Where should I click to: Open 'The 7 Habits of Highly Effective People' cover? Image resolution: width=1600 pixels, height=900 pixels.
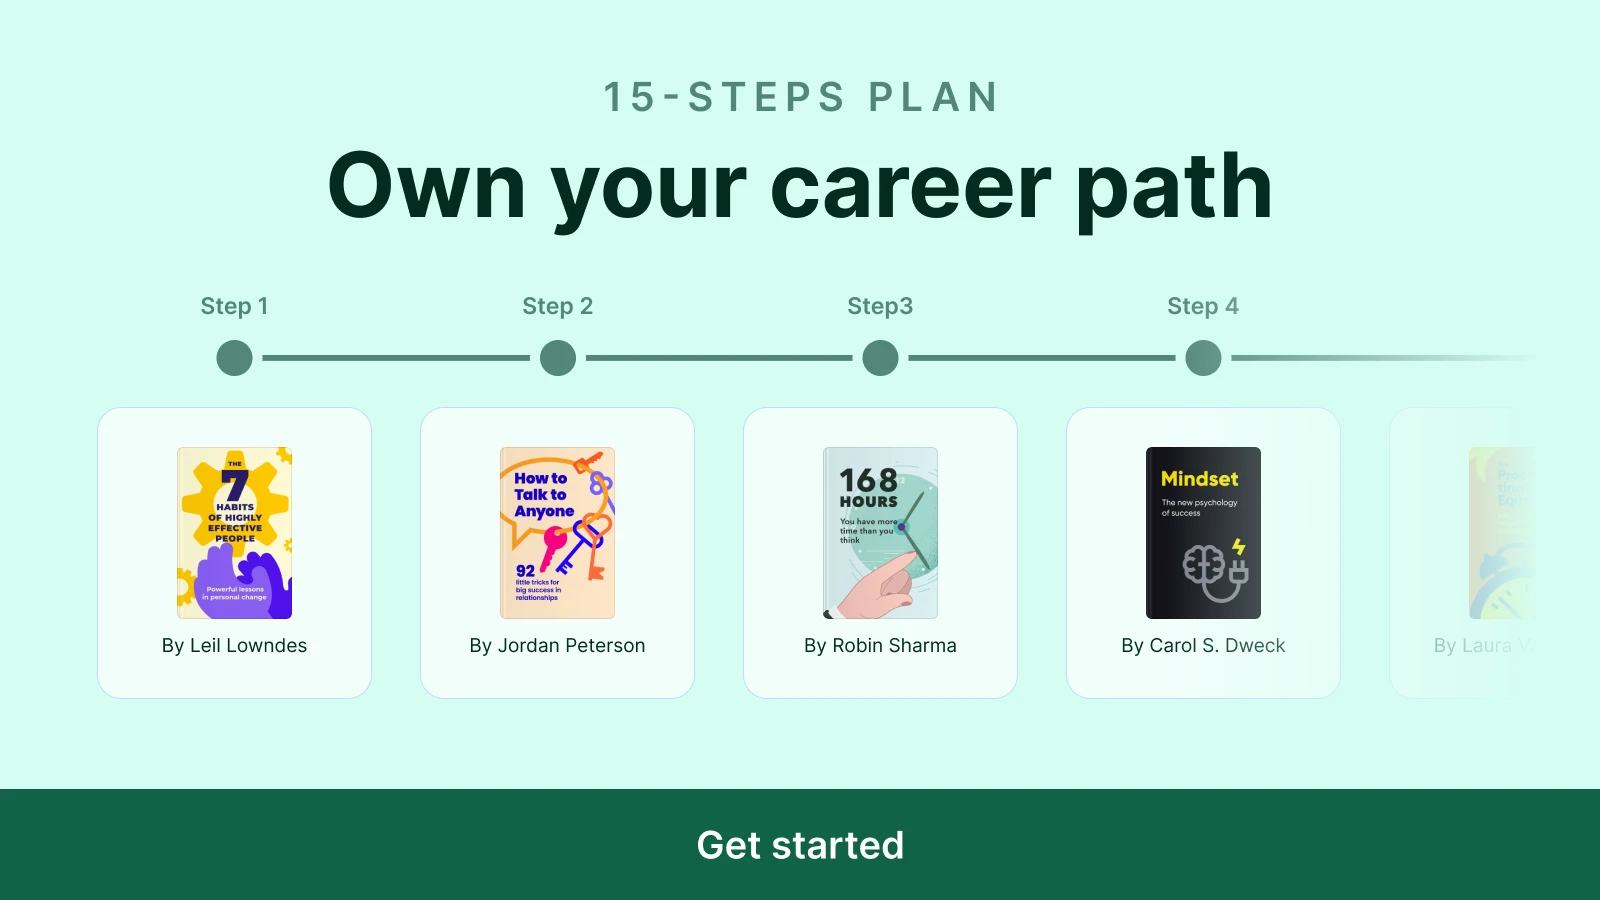pyautogui.click(x=234, y=531)
